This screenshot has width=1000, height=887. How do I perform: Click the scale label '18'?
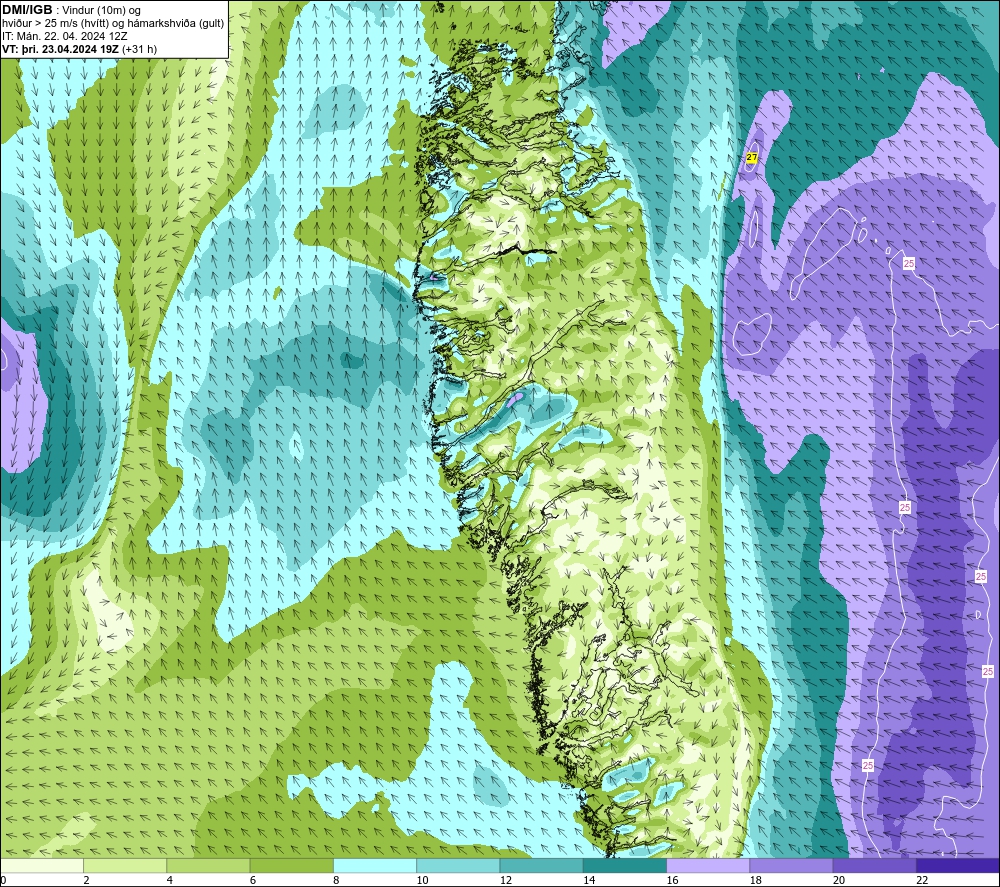click(x=756, y=881)
